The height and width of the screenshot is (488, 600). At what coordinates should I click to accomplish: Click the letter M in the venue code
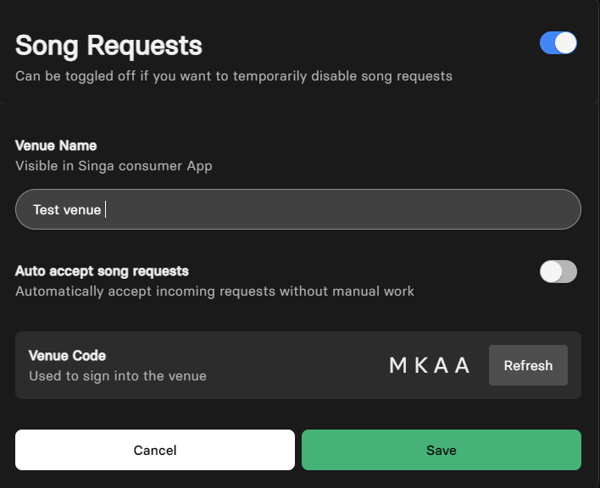click(398, 365)
